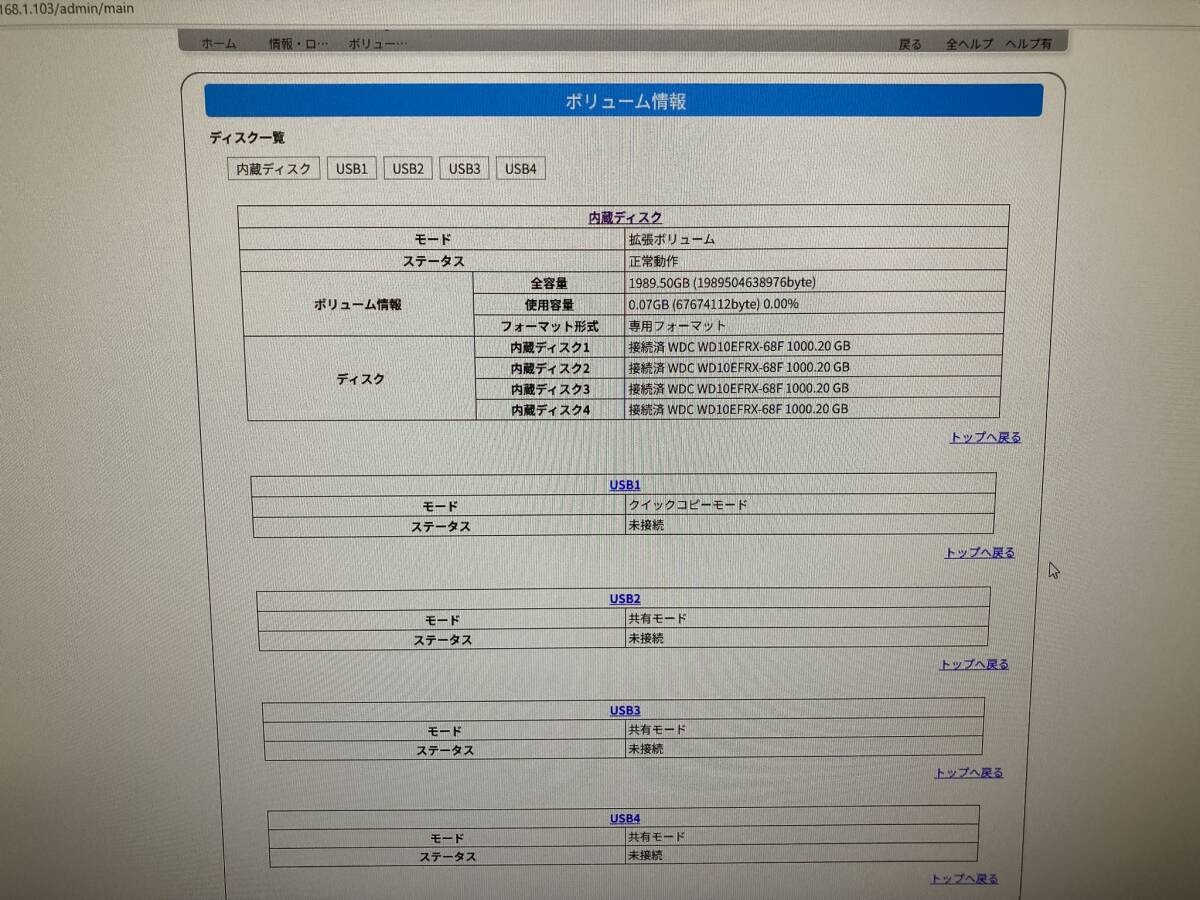This screenshot has height=900, width=1200.
Task: Select the WDC drive value for 内蔵ディスク4
Action: coord(738,409)
